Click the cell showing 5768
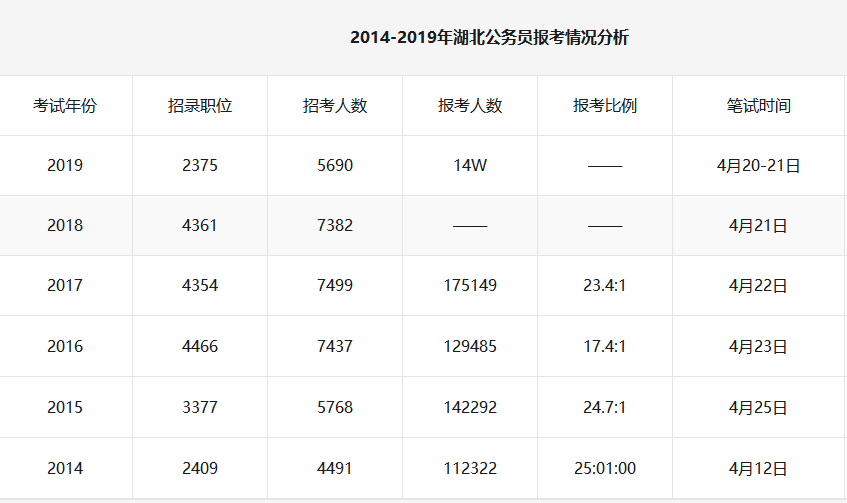The height and width of the screenshot is (503, 847). (335, 407)
